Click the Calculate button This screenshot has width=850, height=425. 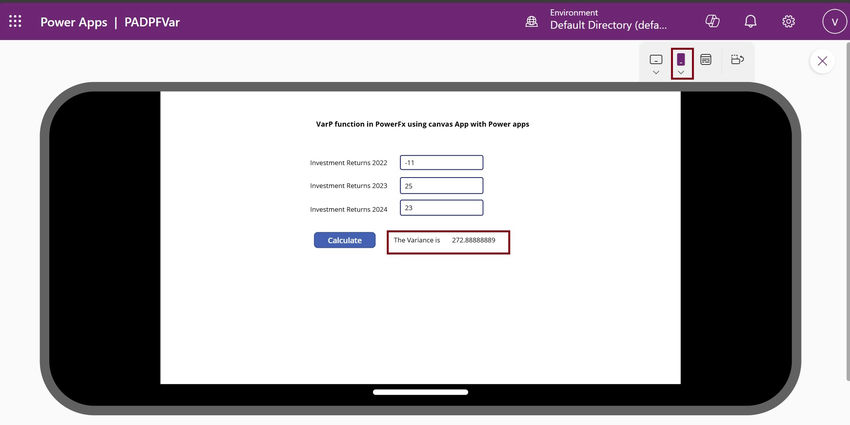(345, 240)
